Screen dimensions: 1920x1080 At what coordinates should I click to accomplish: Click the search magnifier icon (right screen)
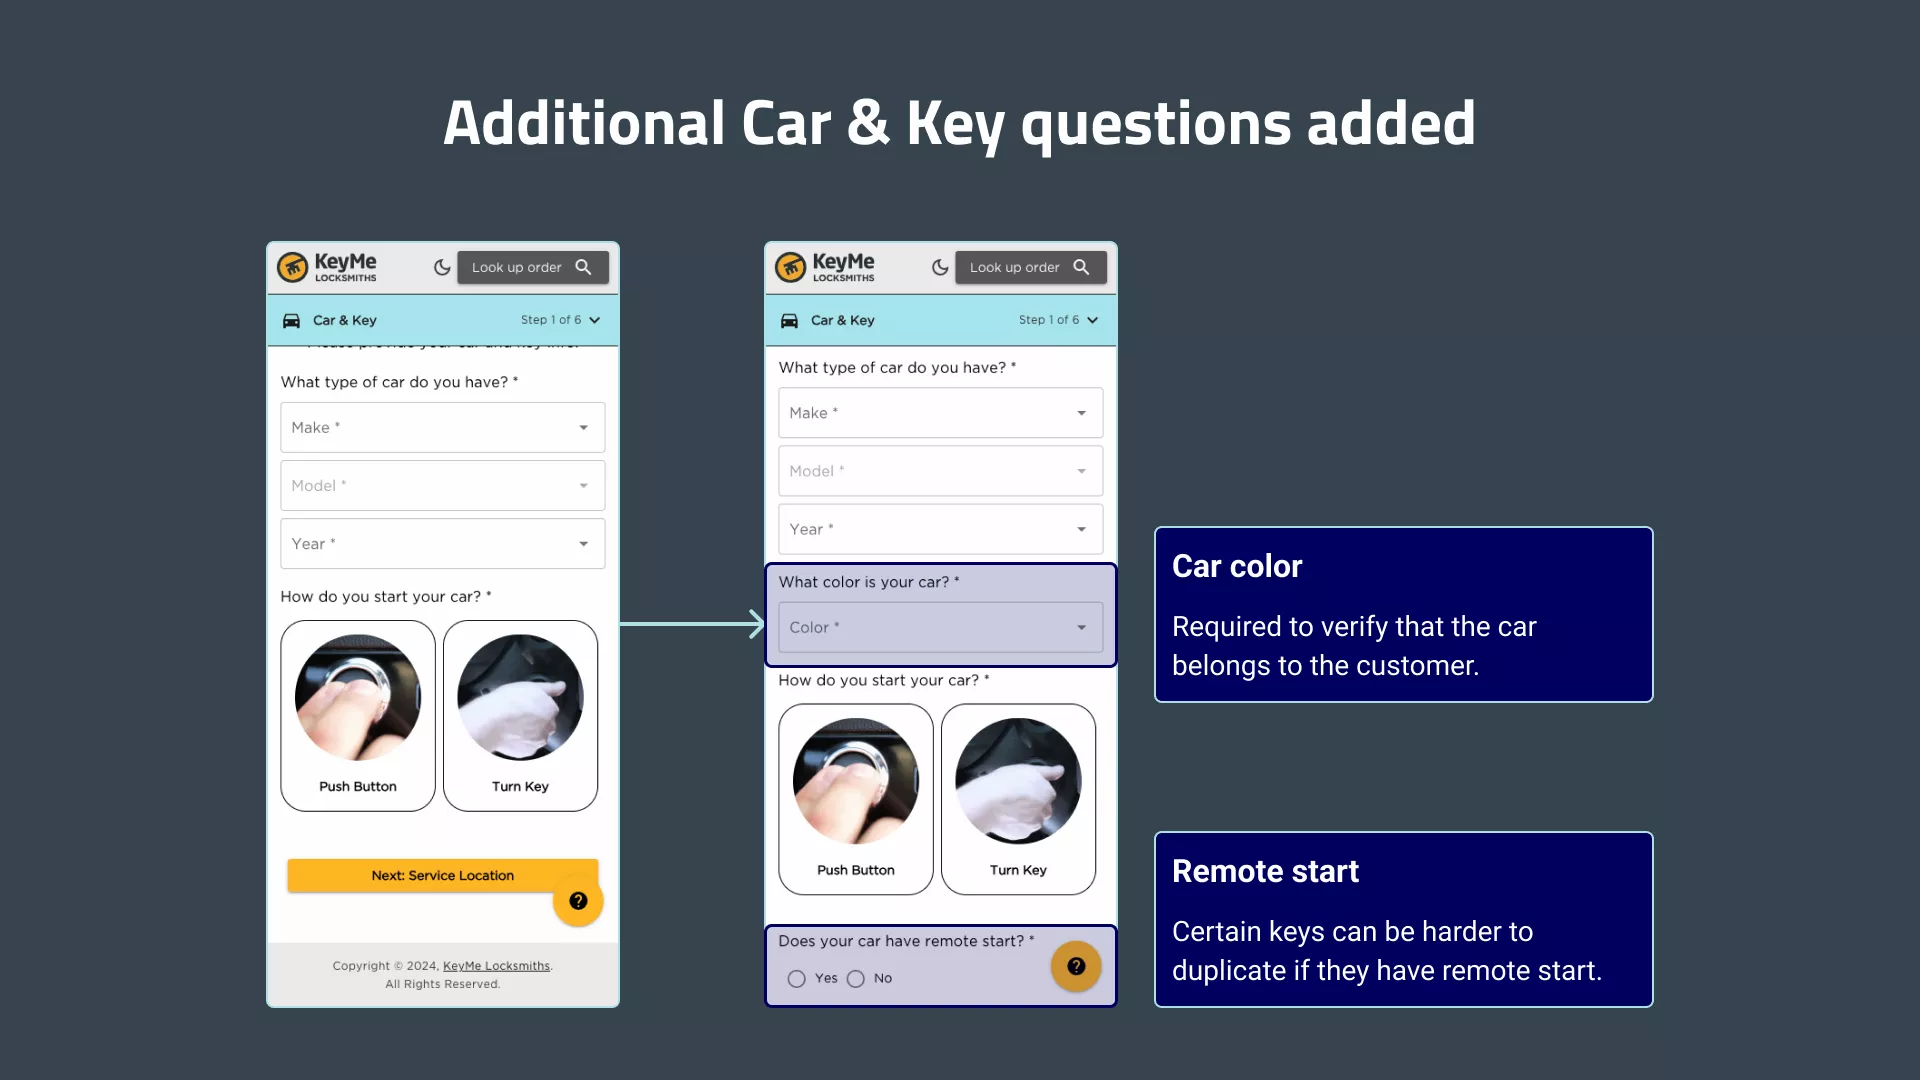point(1083,266)
